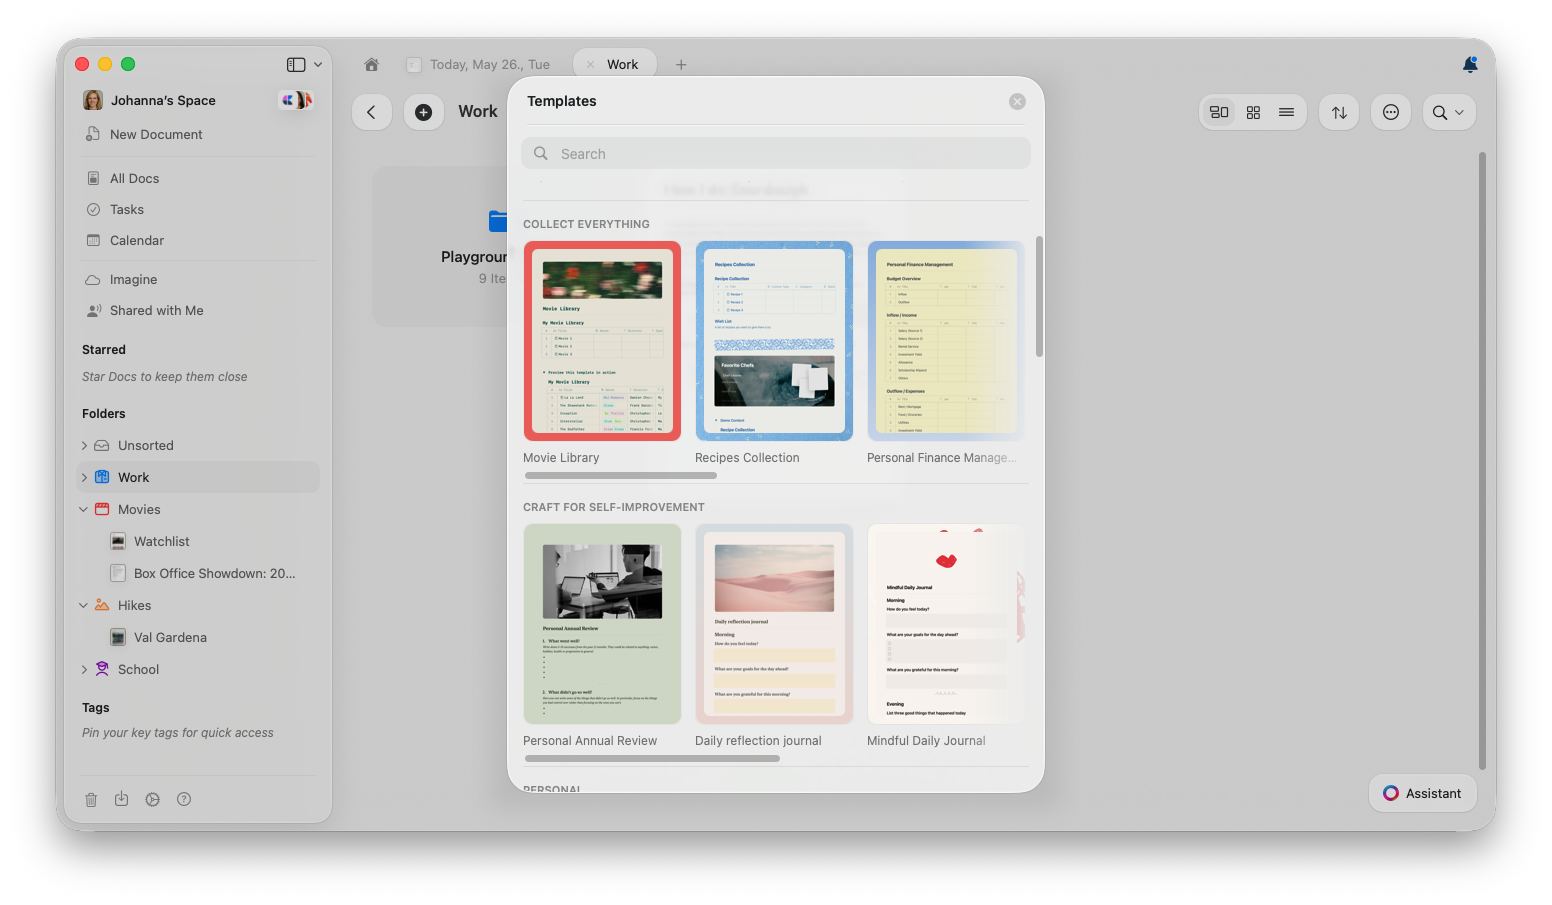Screen dimensions: 1552x905
Task: Choose the Personal Finance Management template
Action: pyautogui.click(x=945, y=341)
